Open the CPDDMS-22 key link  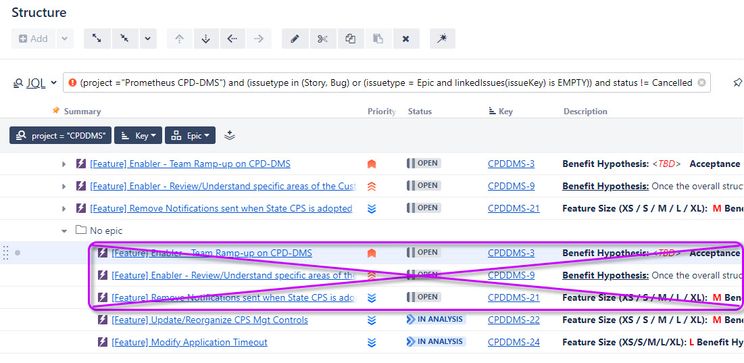(513, 320)
